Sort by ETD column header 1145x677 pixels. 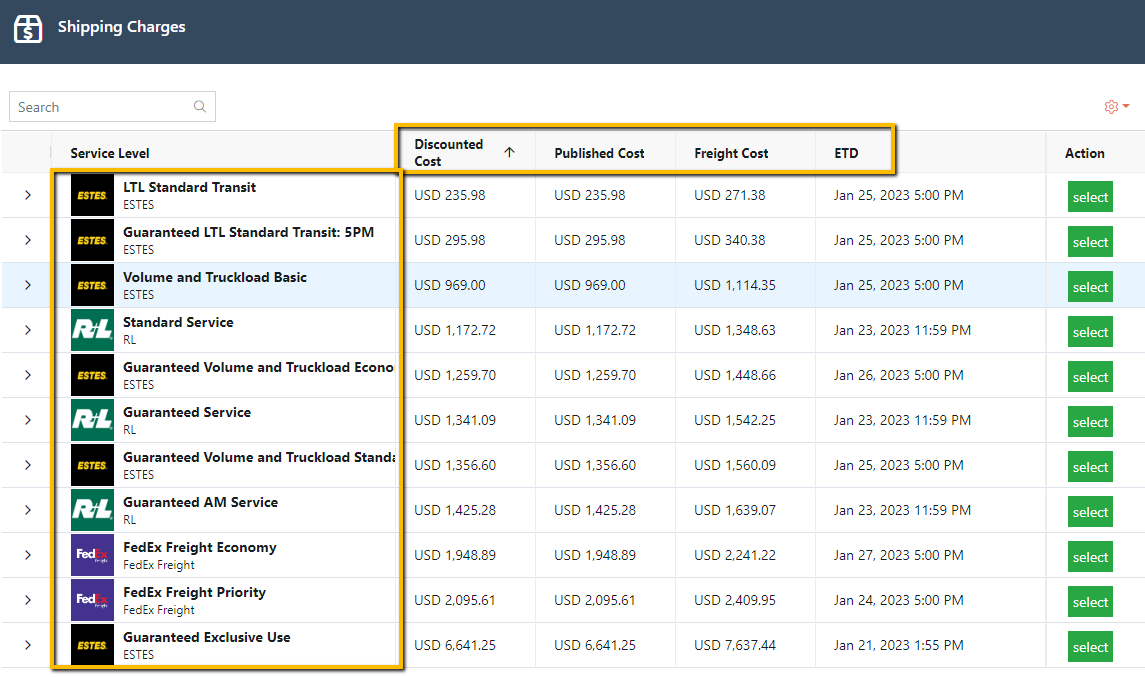click(x=846, y=153)
